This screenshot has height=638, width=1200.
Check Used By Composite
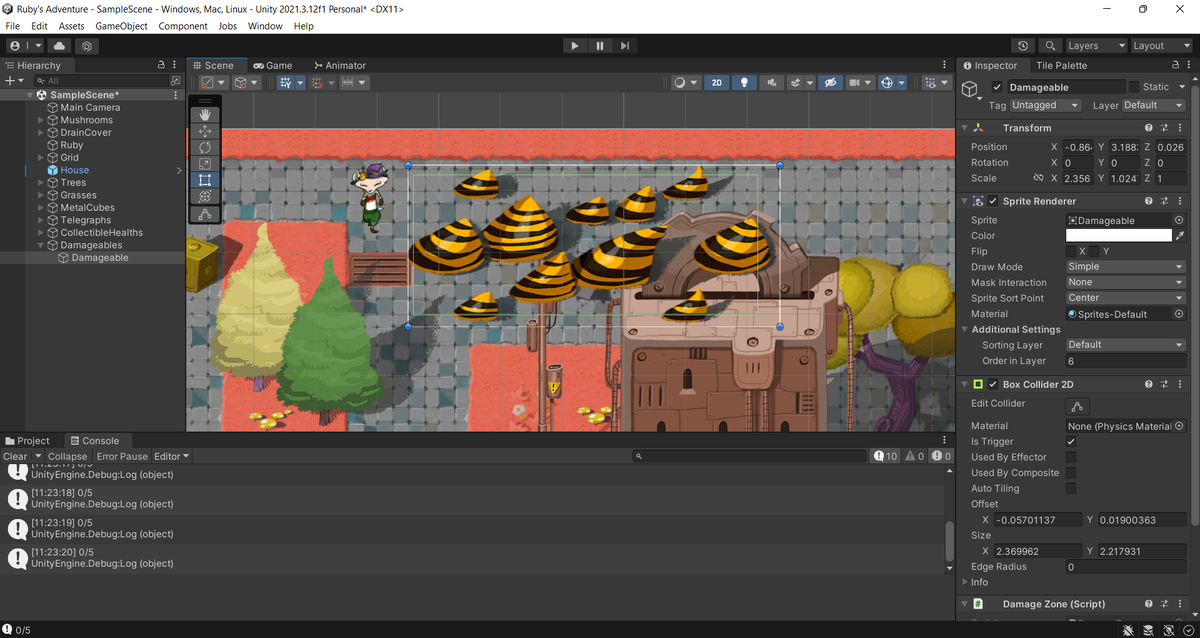(1071, 473)
